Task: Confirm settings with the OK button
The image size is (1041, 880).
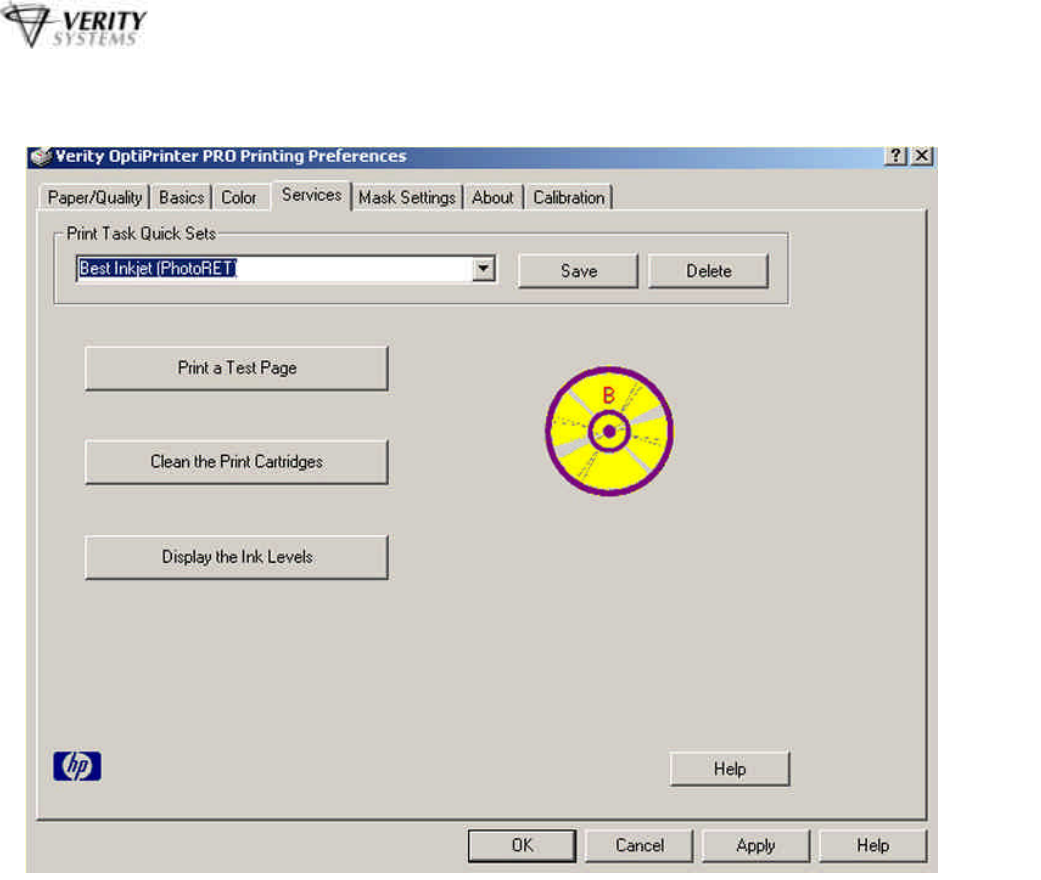Action: pyautogui.click(x=522, y=845)
